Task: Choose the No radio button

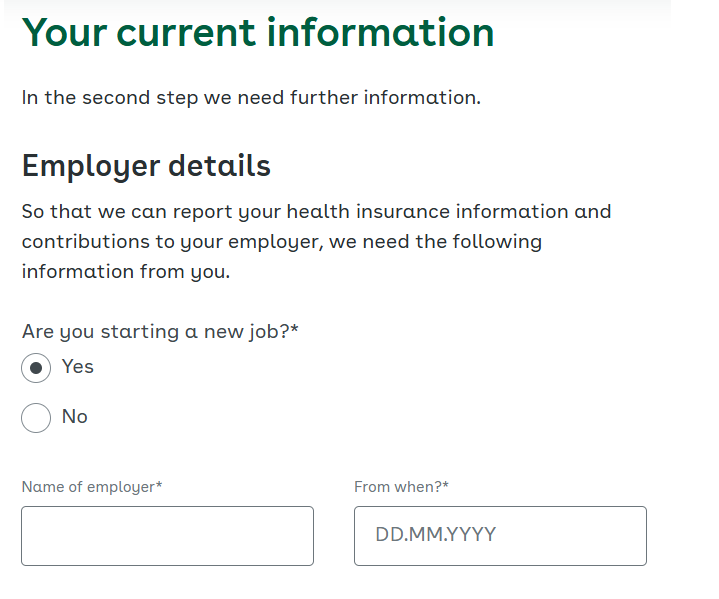Action: [x=36, y=418]
